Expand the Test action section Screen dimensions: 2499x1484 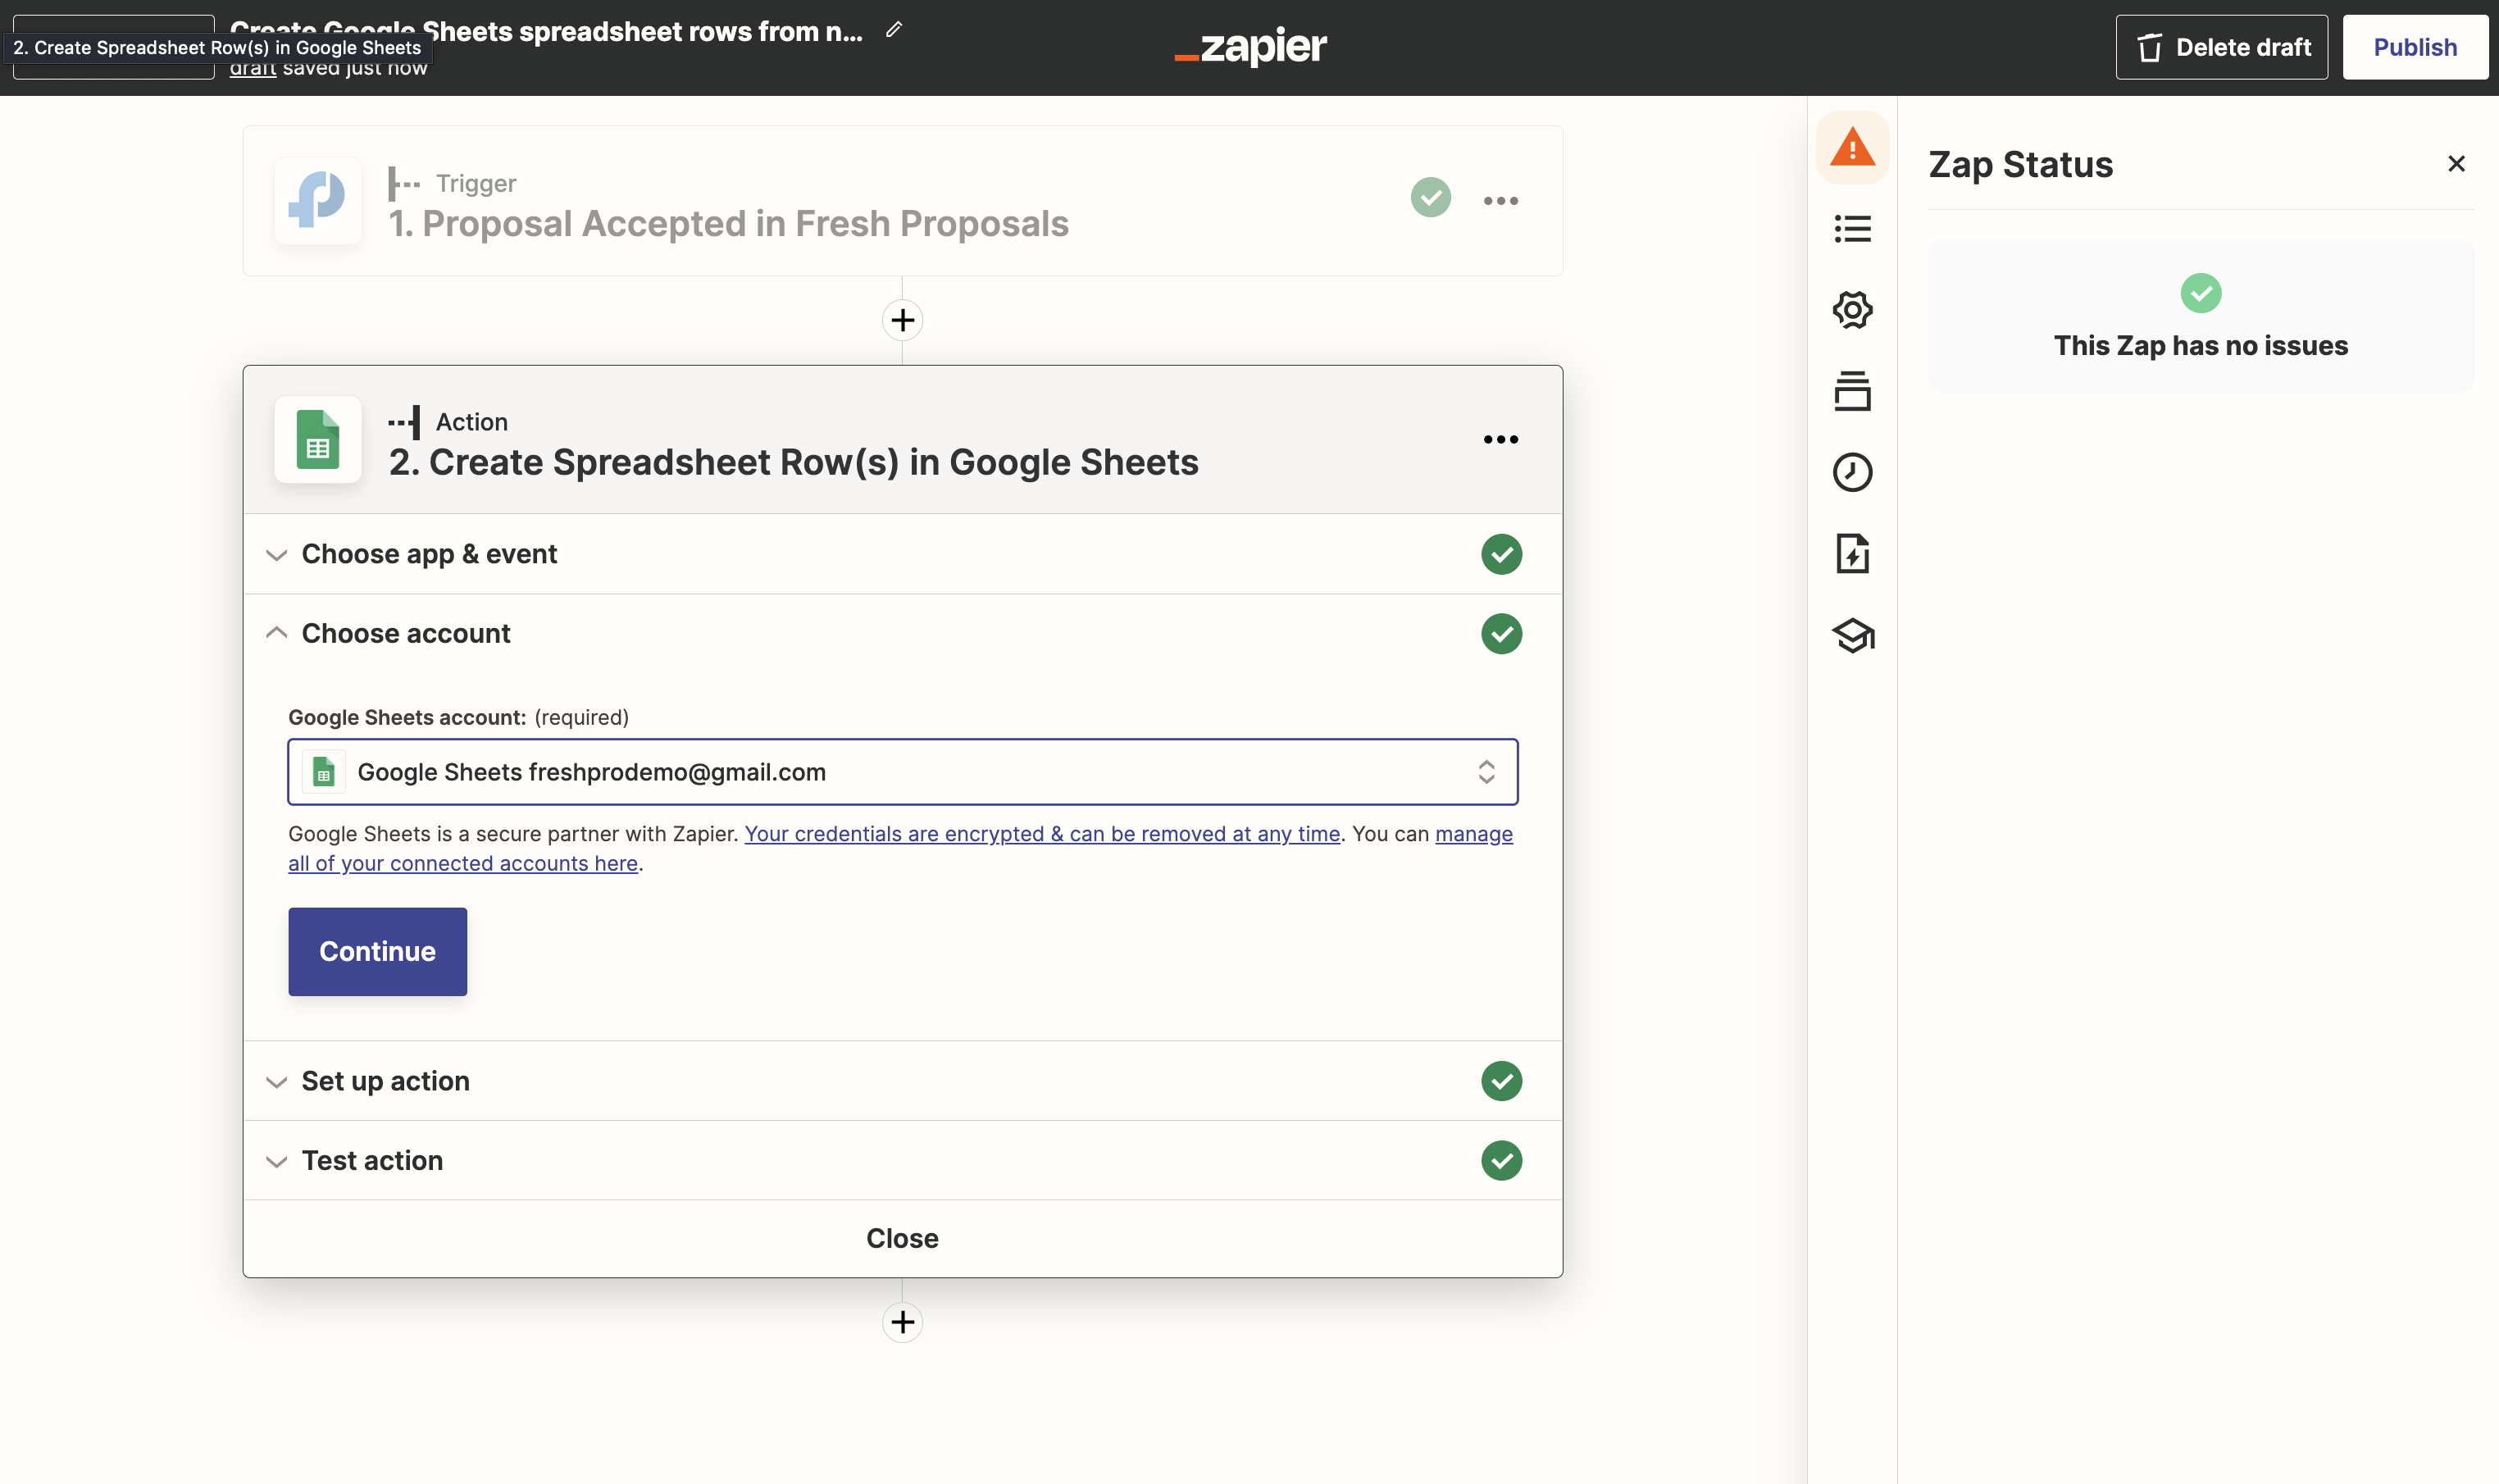[372, 1161]
